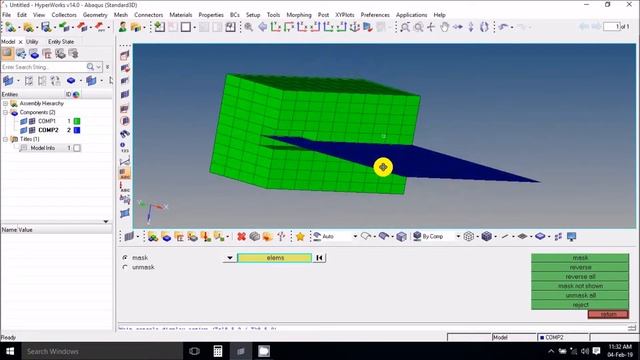Toggle Model Info title display icon

[x=24, y=148]
